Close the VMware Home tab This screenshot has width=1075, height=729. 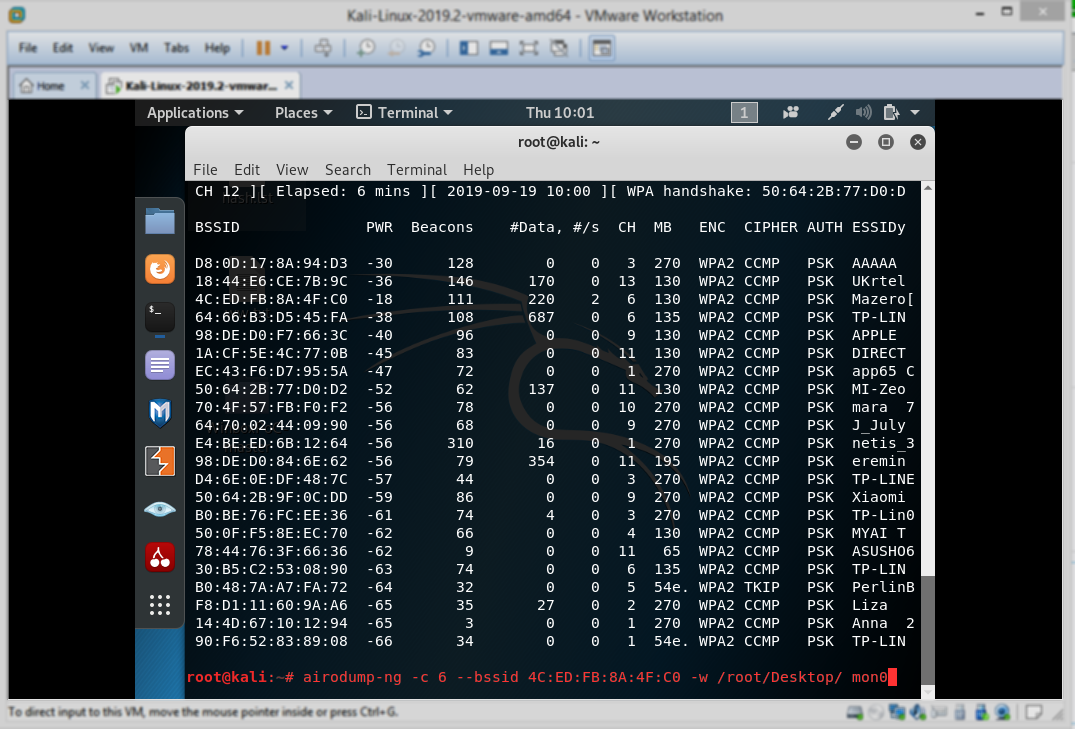click(84, 85)
